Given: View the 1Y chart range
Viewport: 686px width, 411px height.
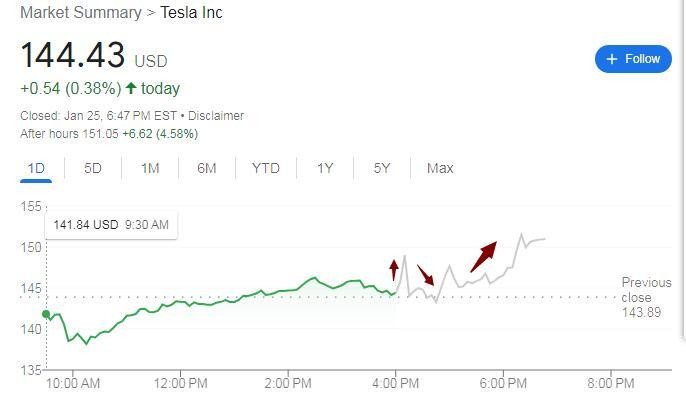Looking at the screenshot, I should tap(325, 168).
